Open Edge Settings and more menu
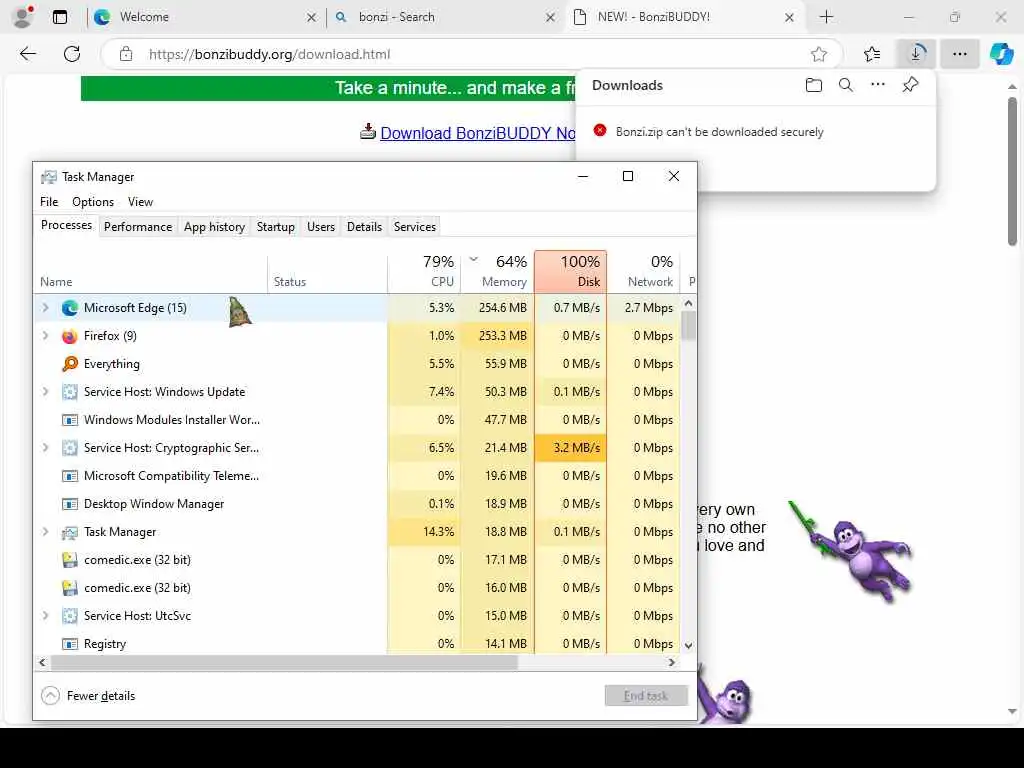 click(959, 54)
